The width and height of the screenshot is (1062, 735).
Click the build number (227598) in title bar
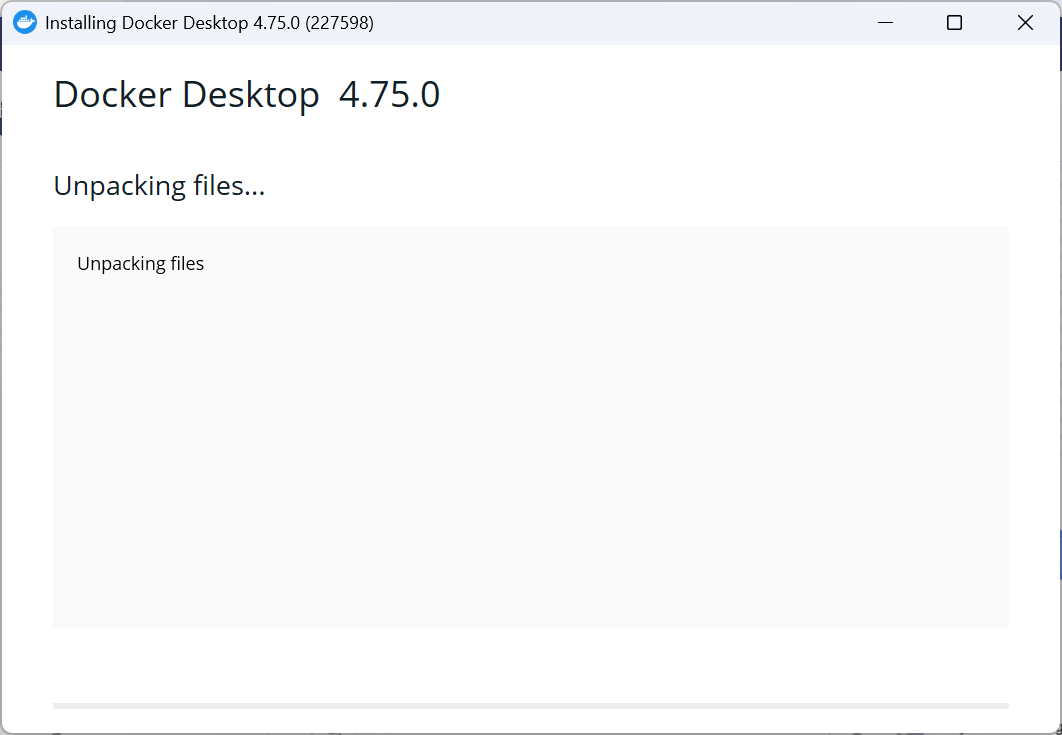(339, 23)
